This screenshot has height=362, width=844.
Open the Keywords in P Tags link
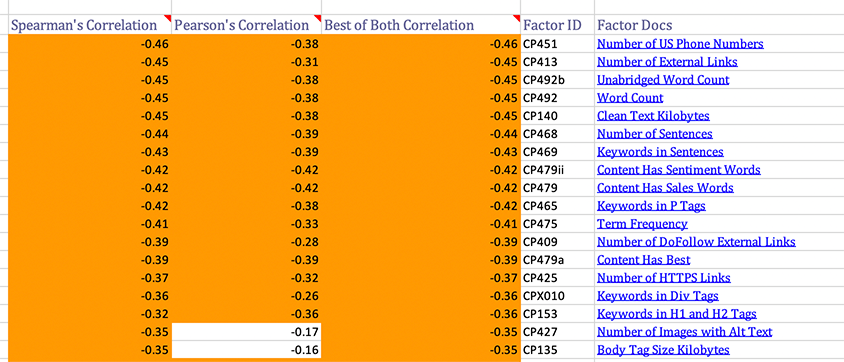pos(651,205)
